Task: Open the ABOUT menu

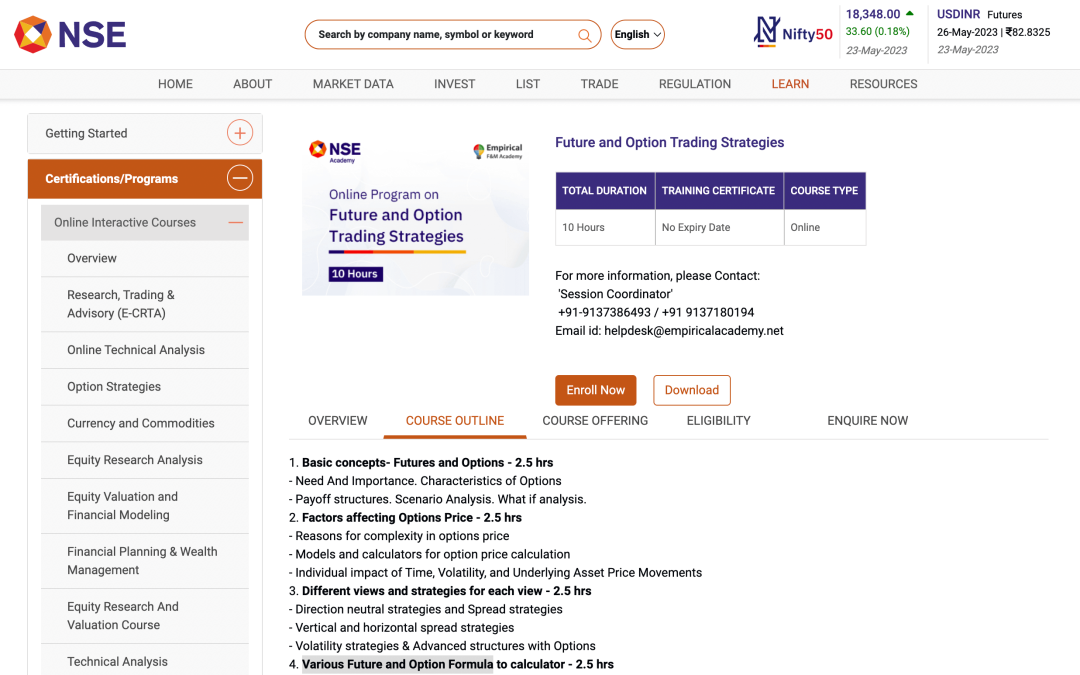Action: point(252,84)
